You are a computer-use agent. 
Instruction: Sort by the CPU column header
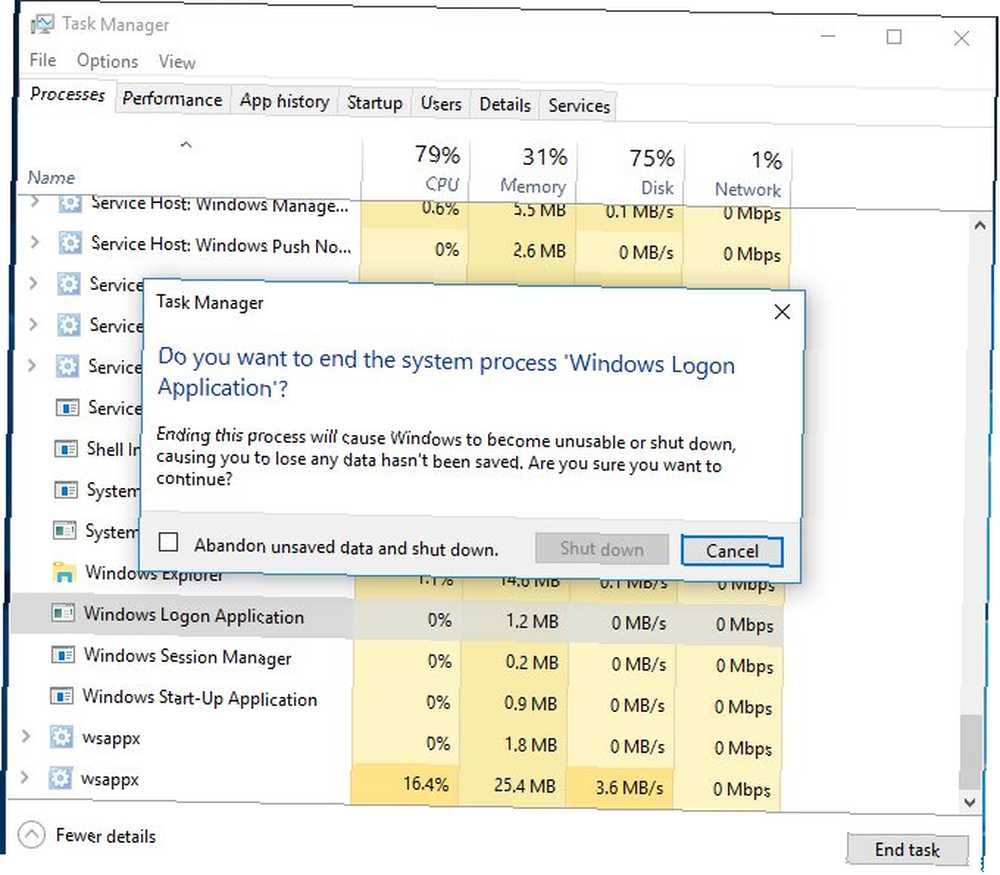click(415, 169)
